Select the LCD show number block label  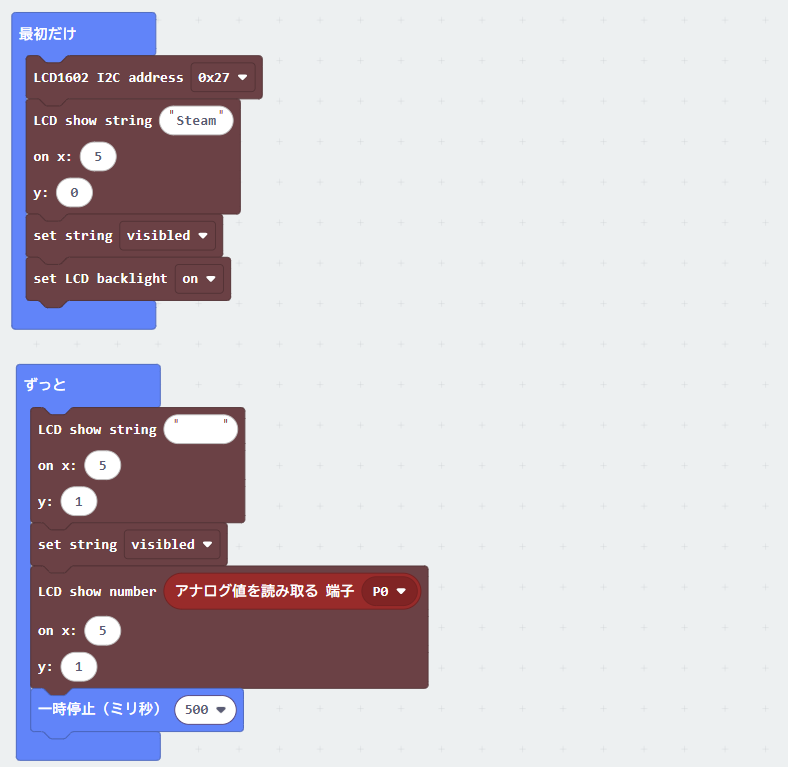click(x=97, y=592)
